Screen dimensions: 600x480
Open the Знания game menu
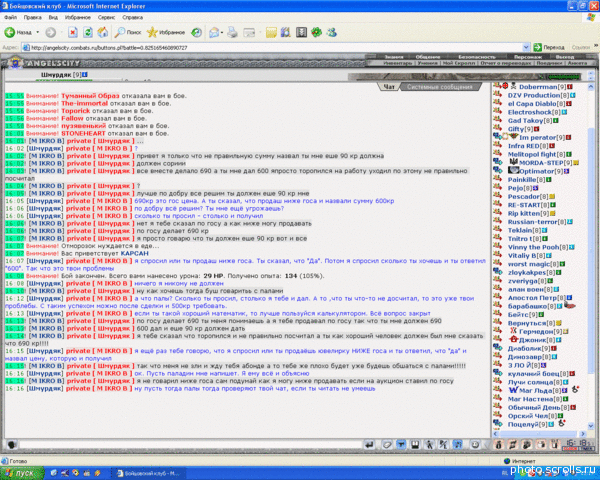coord(394,57)
